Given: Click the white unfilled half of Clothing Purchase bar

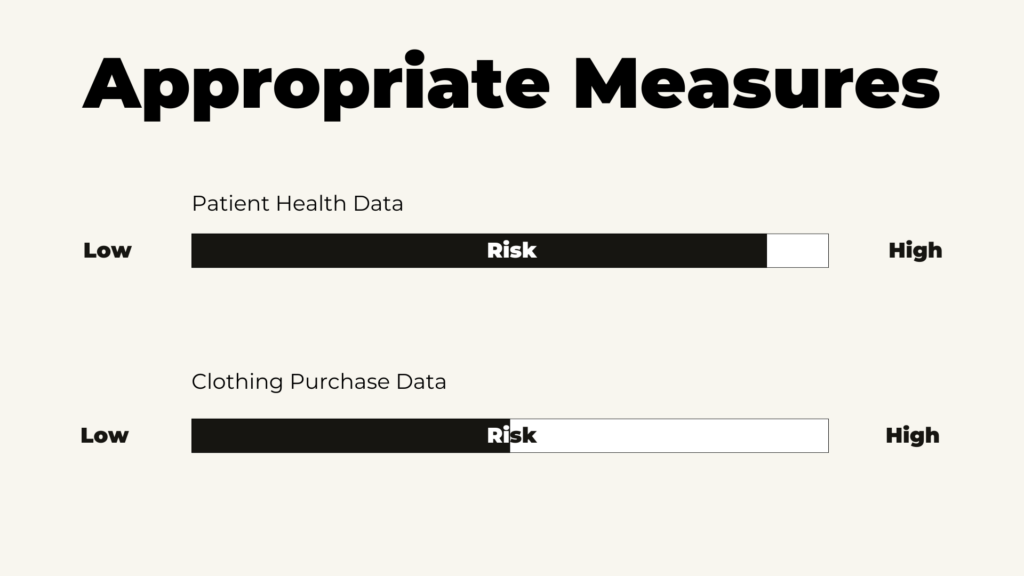Looking at the screenshot, I should coord(669,436).
